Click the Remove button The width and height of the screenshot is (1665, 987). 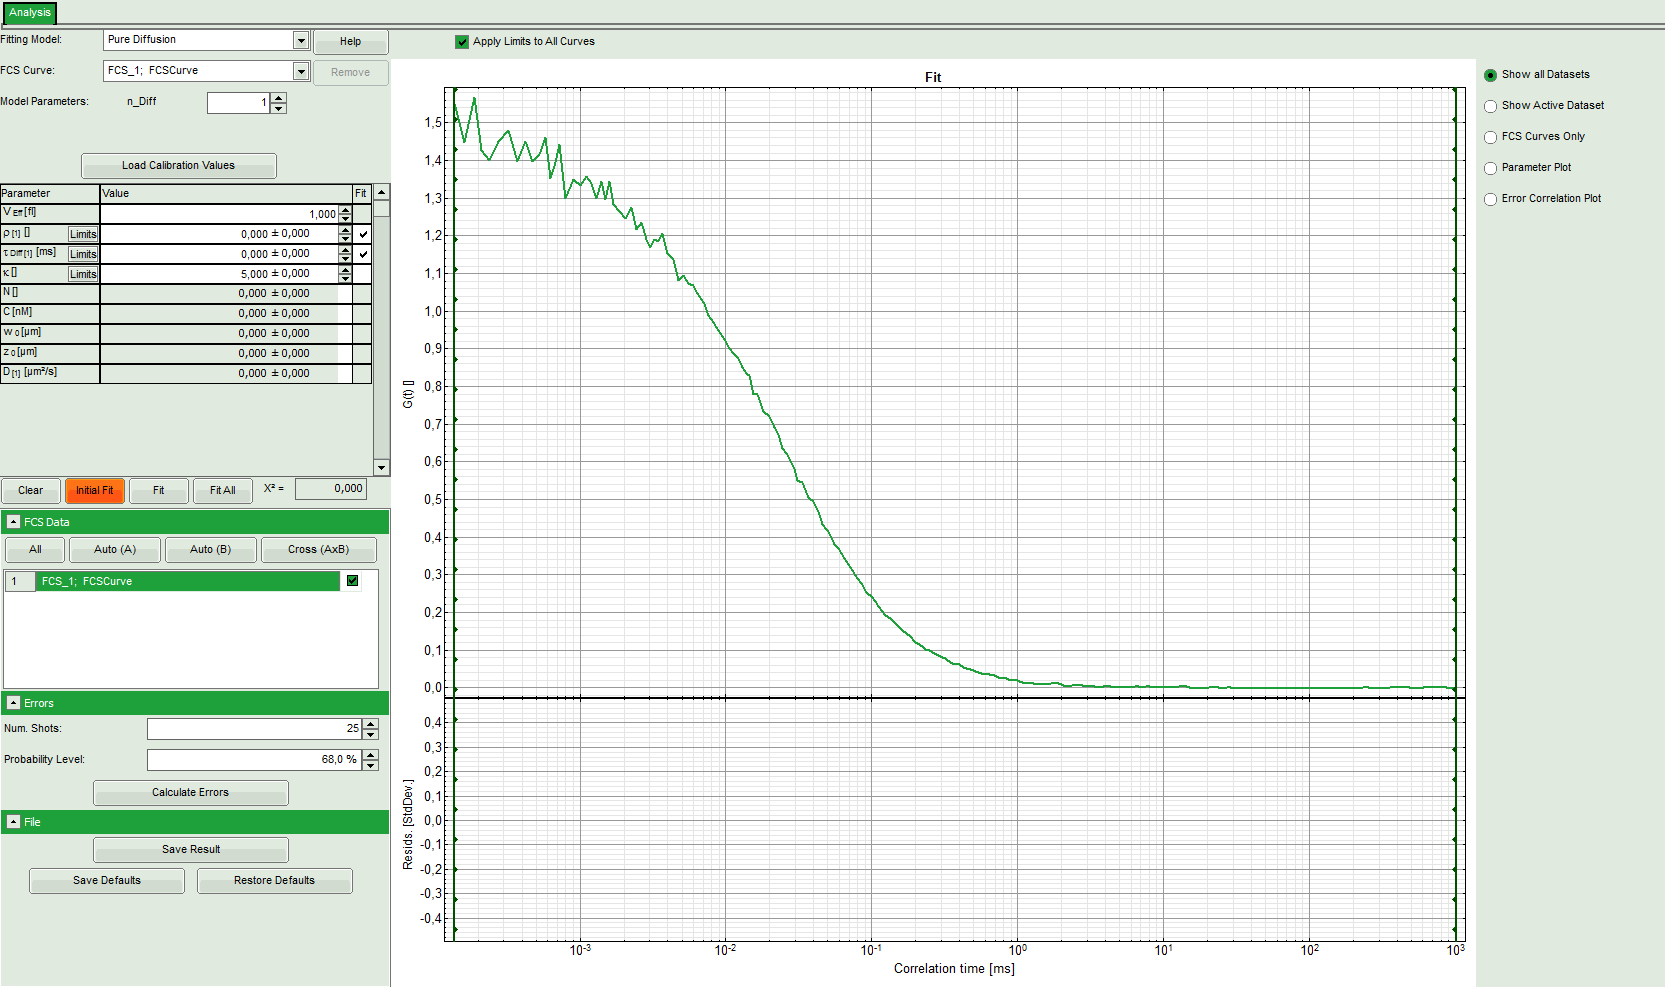pos(350,73)
